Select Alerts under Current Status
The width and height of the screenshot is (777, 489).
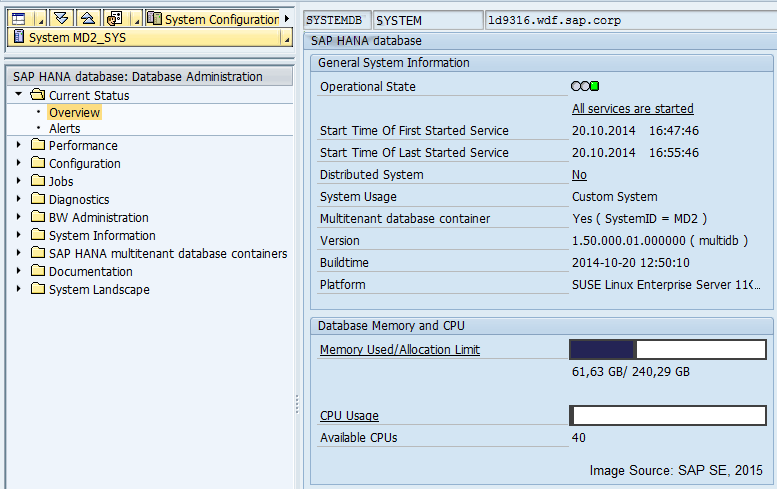pos(64,129)
